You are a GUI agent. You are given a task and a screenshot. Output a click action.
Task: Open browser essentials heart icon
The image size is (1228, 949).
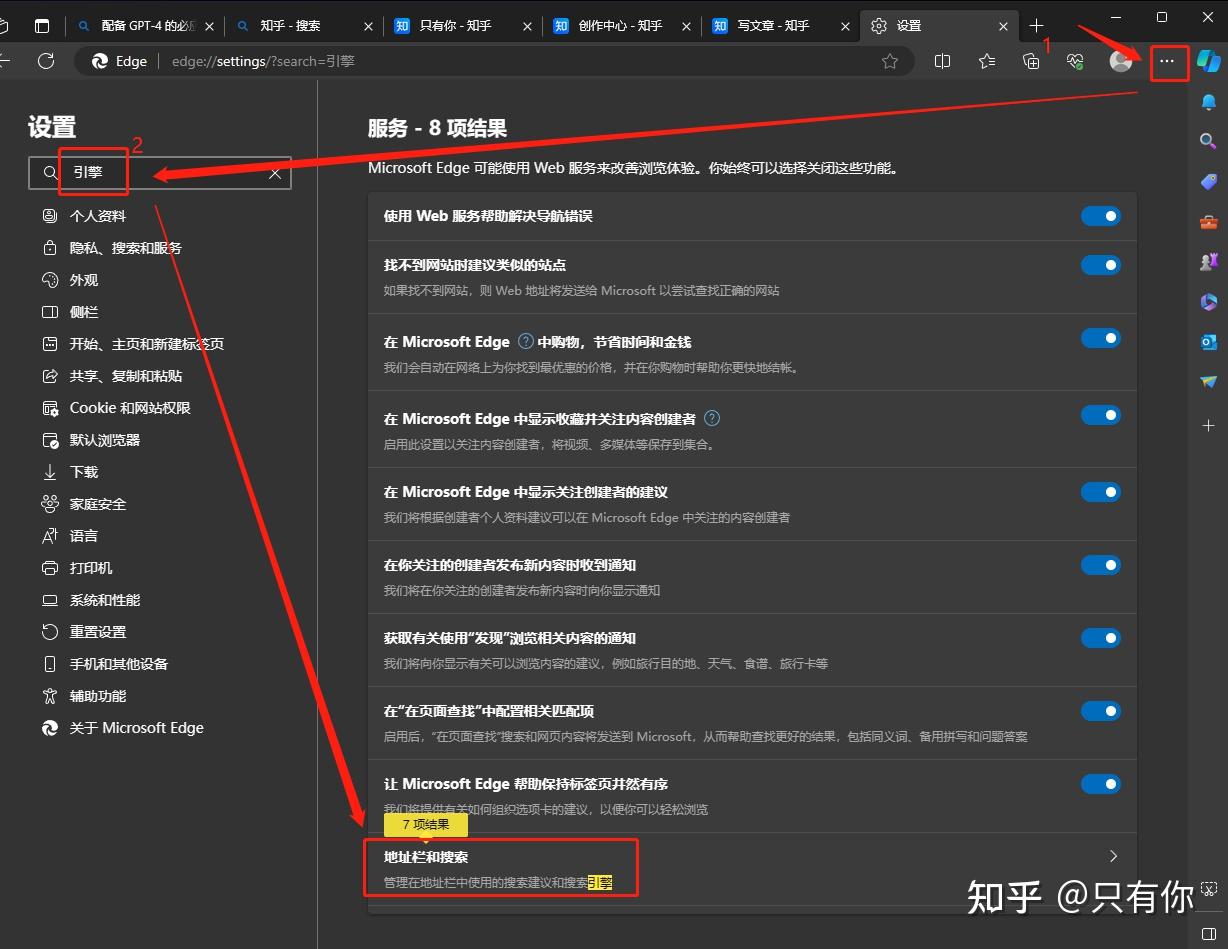tap(1076, 62)
